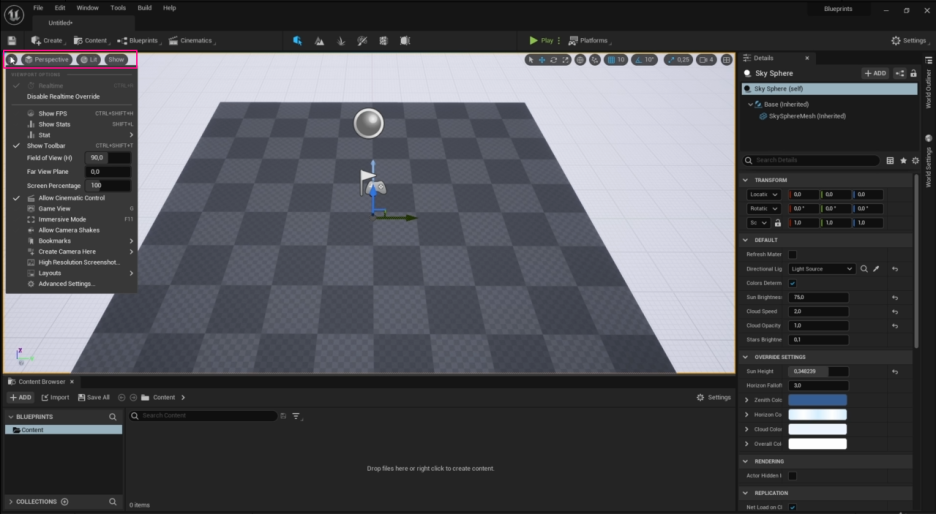Click the Field of View value field
936x514 pixels.
[108, 158]
